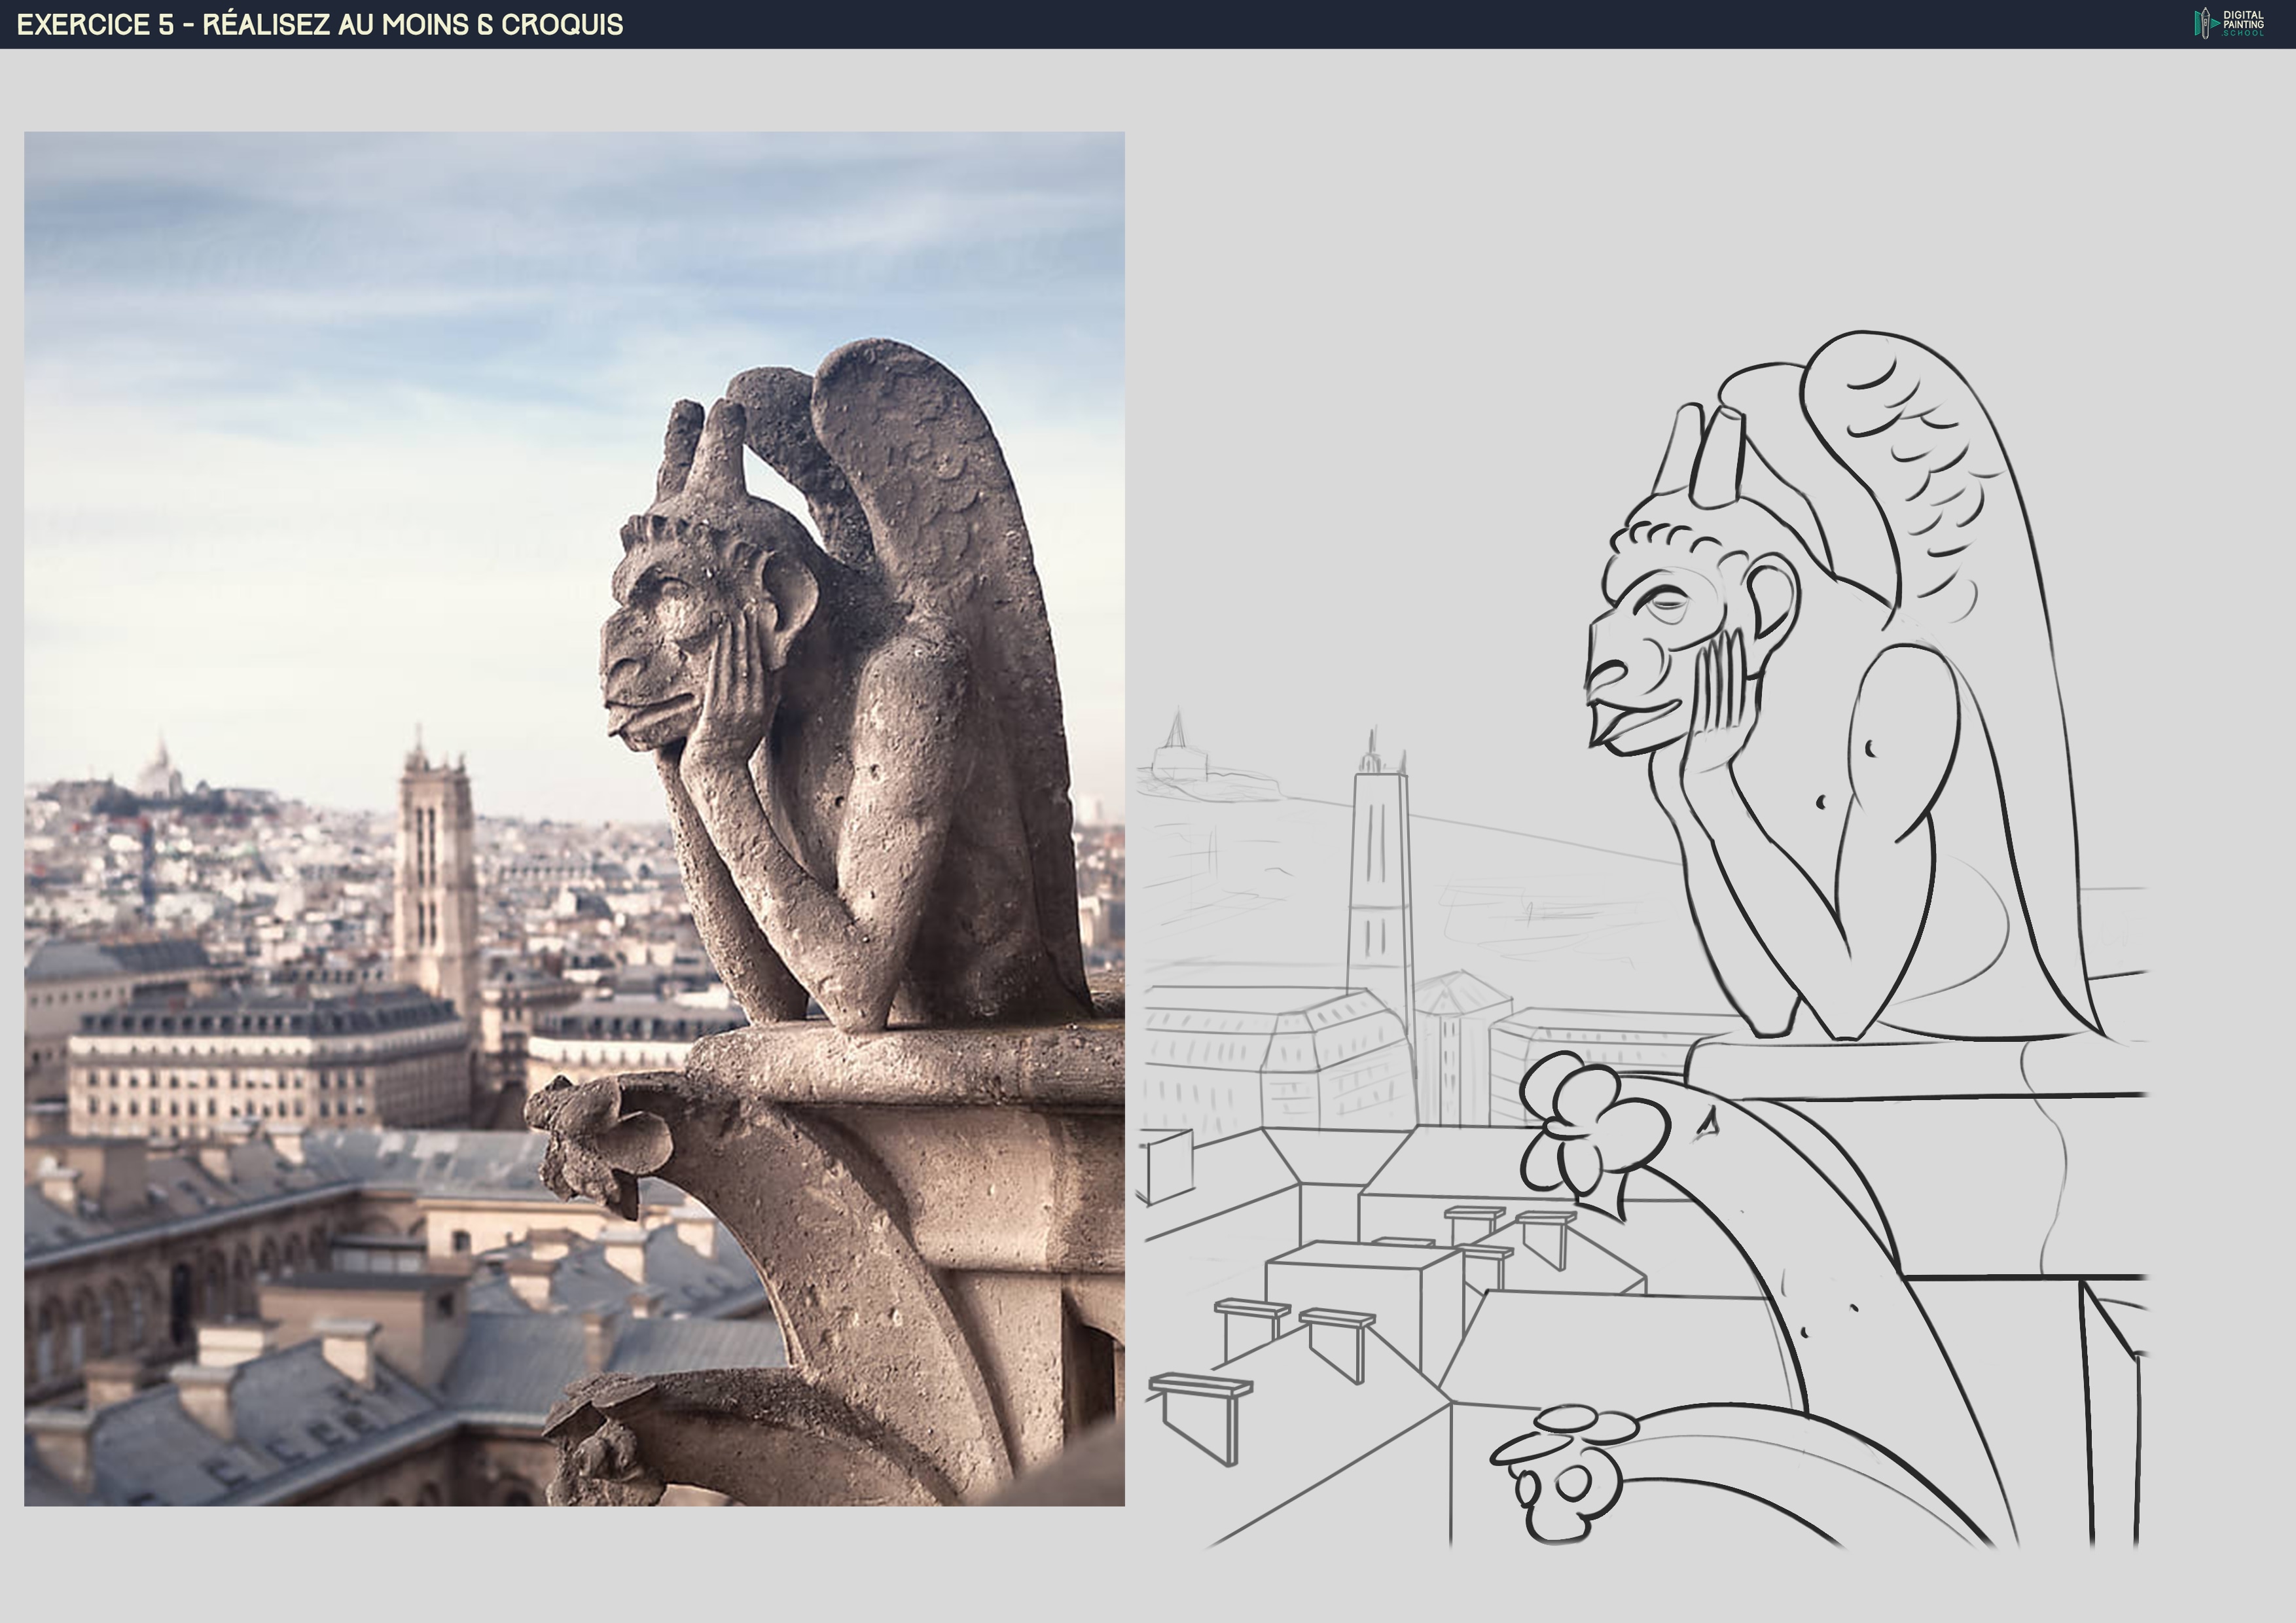Select the gargoyle line sketch drawing
Screen dimensions: 2296x1623
(x=1640, y=940)
